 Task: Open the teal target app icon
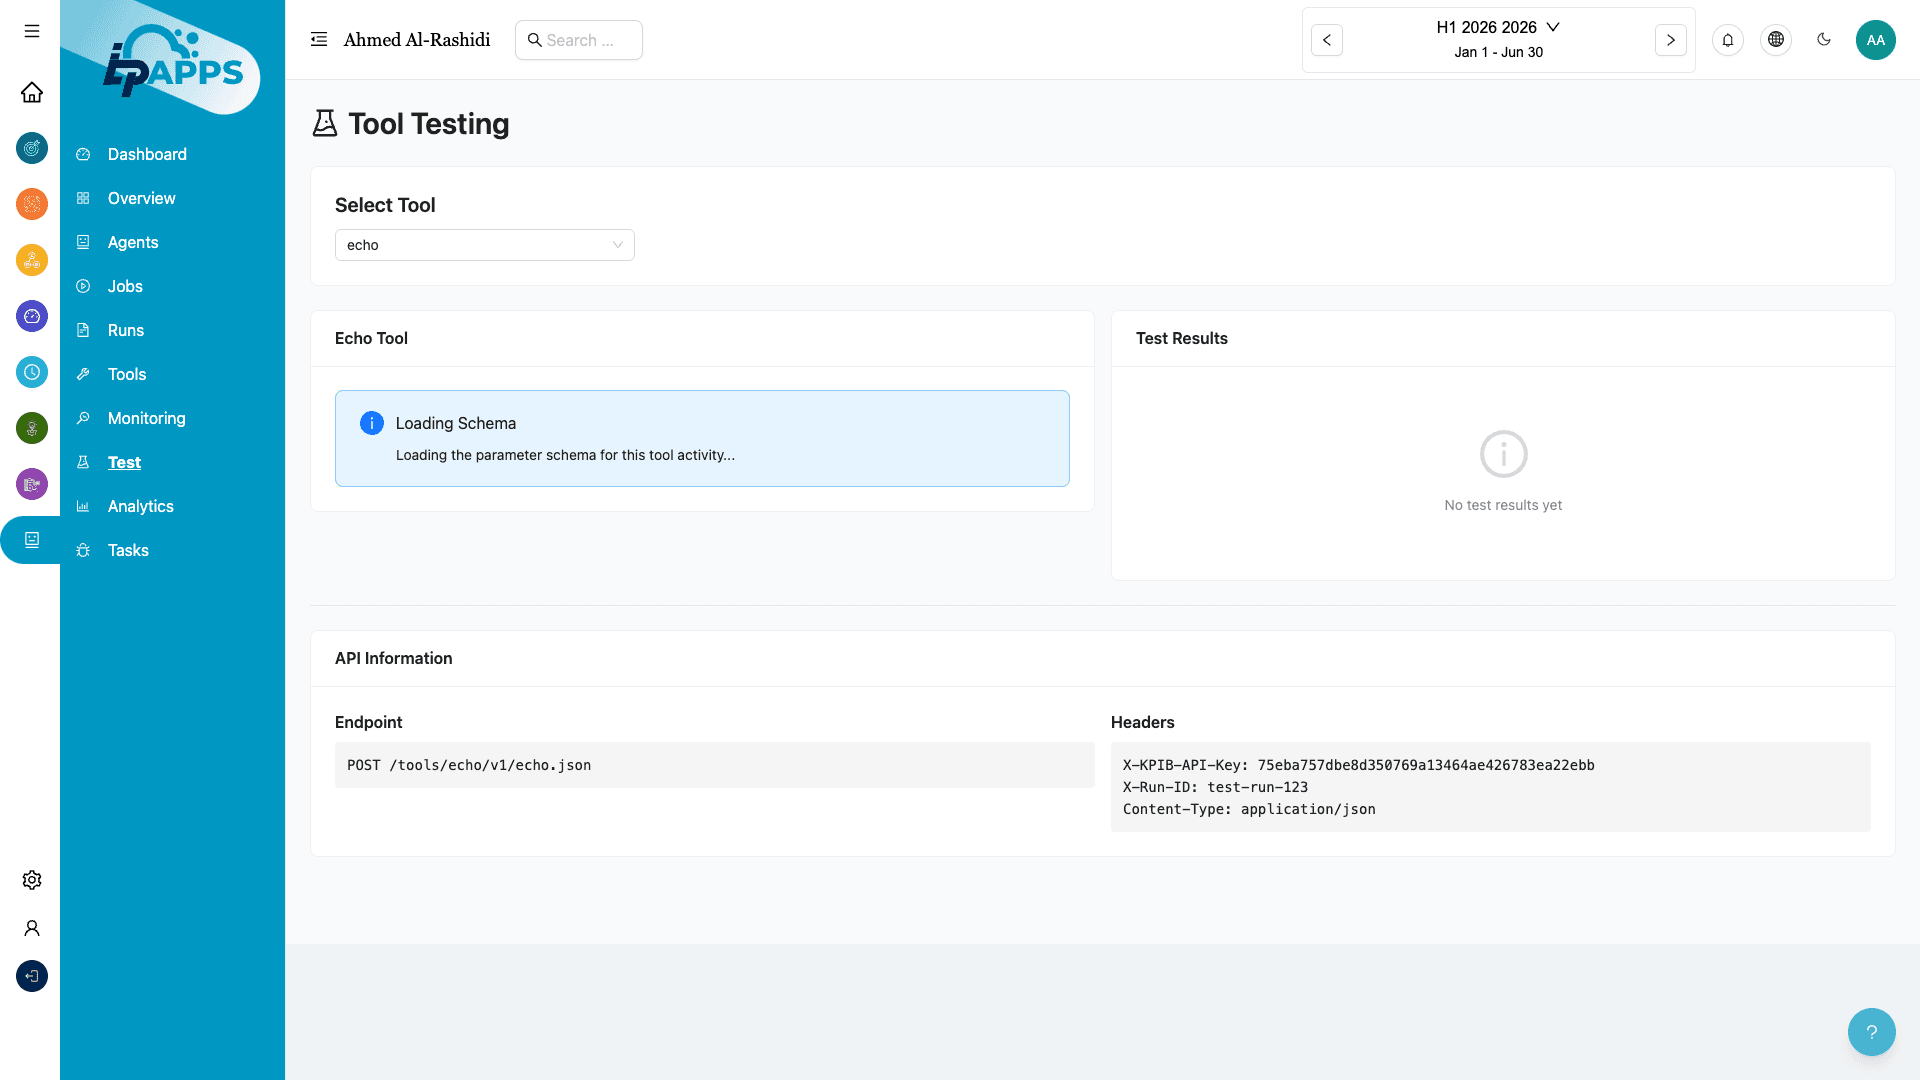(32, 148)
